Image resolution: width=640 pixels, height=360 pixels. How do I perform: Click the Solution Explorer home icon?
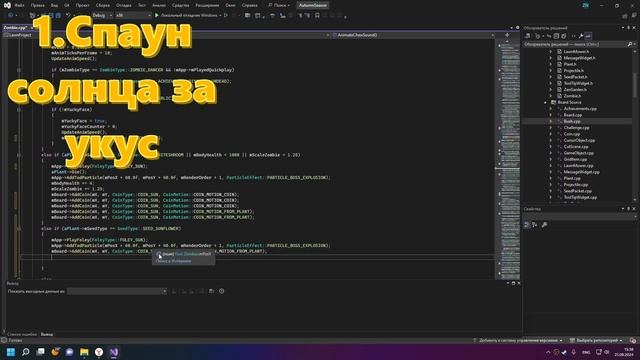click(x=528, y=36)
